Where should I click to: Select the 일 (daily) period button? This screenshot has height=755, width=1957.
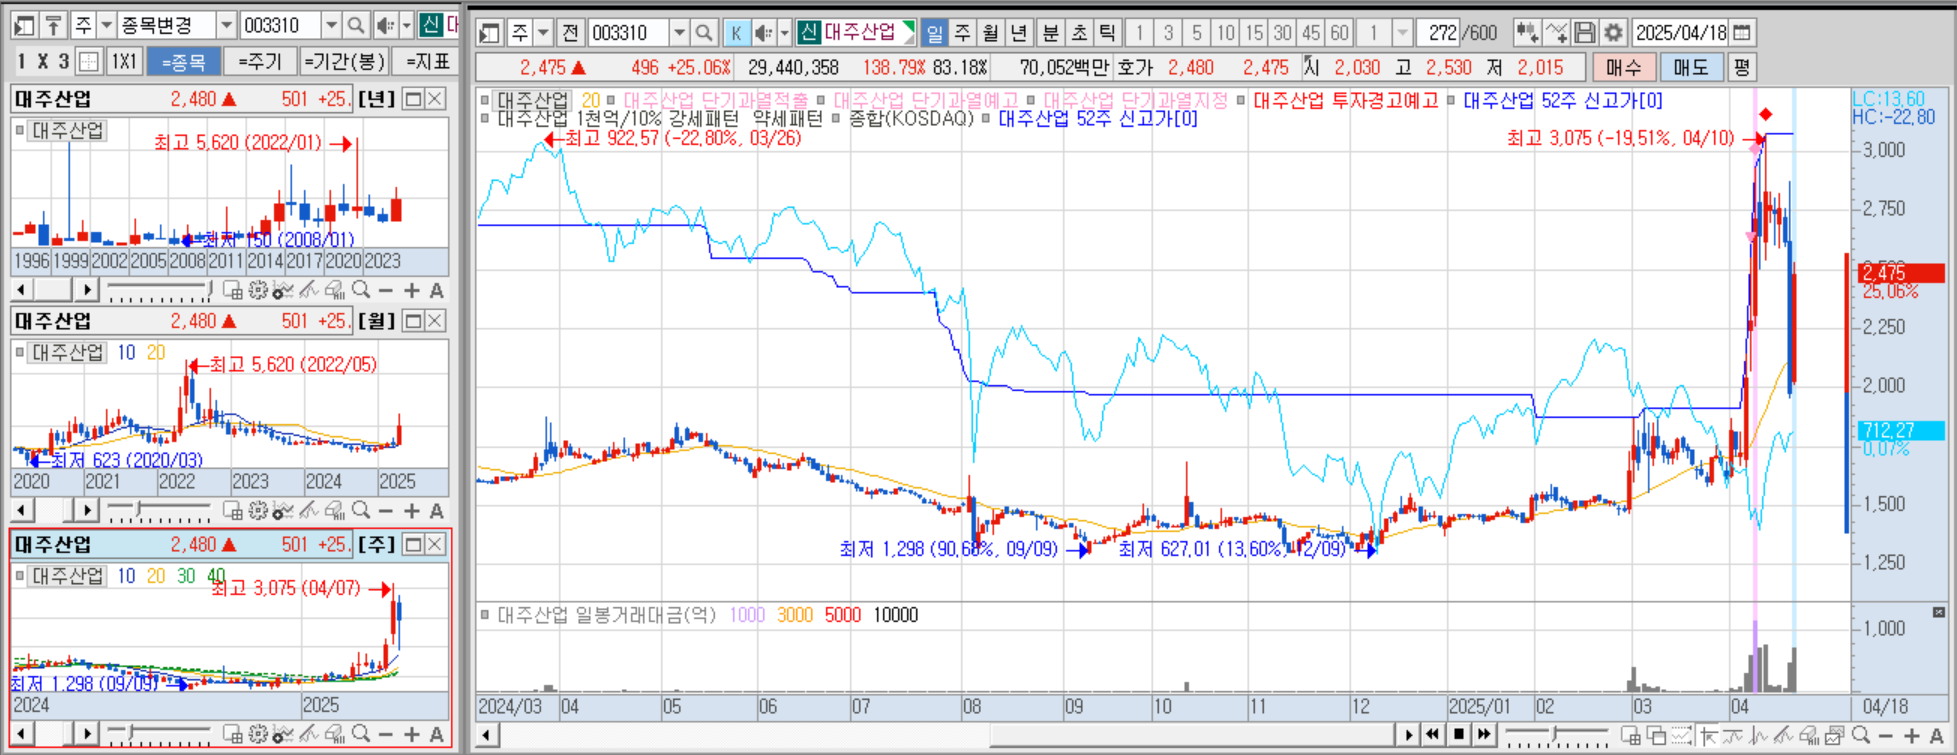coord(934,33)
